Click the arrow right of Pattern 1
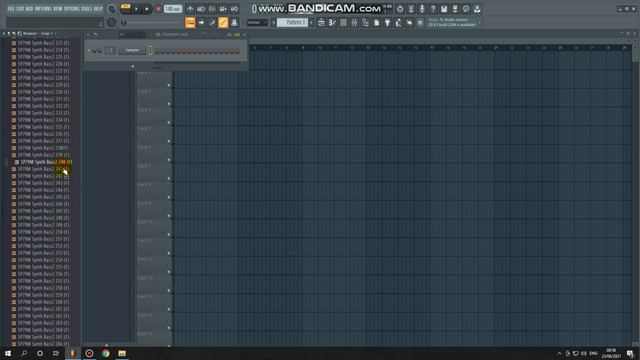640x360 pixels. pos(311,22)
